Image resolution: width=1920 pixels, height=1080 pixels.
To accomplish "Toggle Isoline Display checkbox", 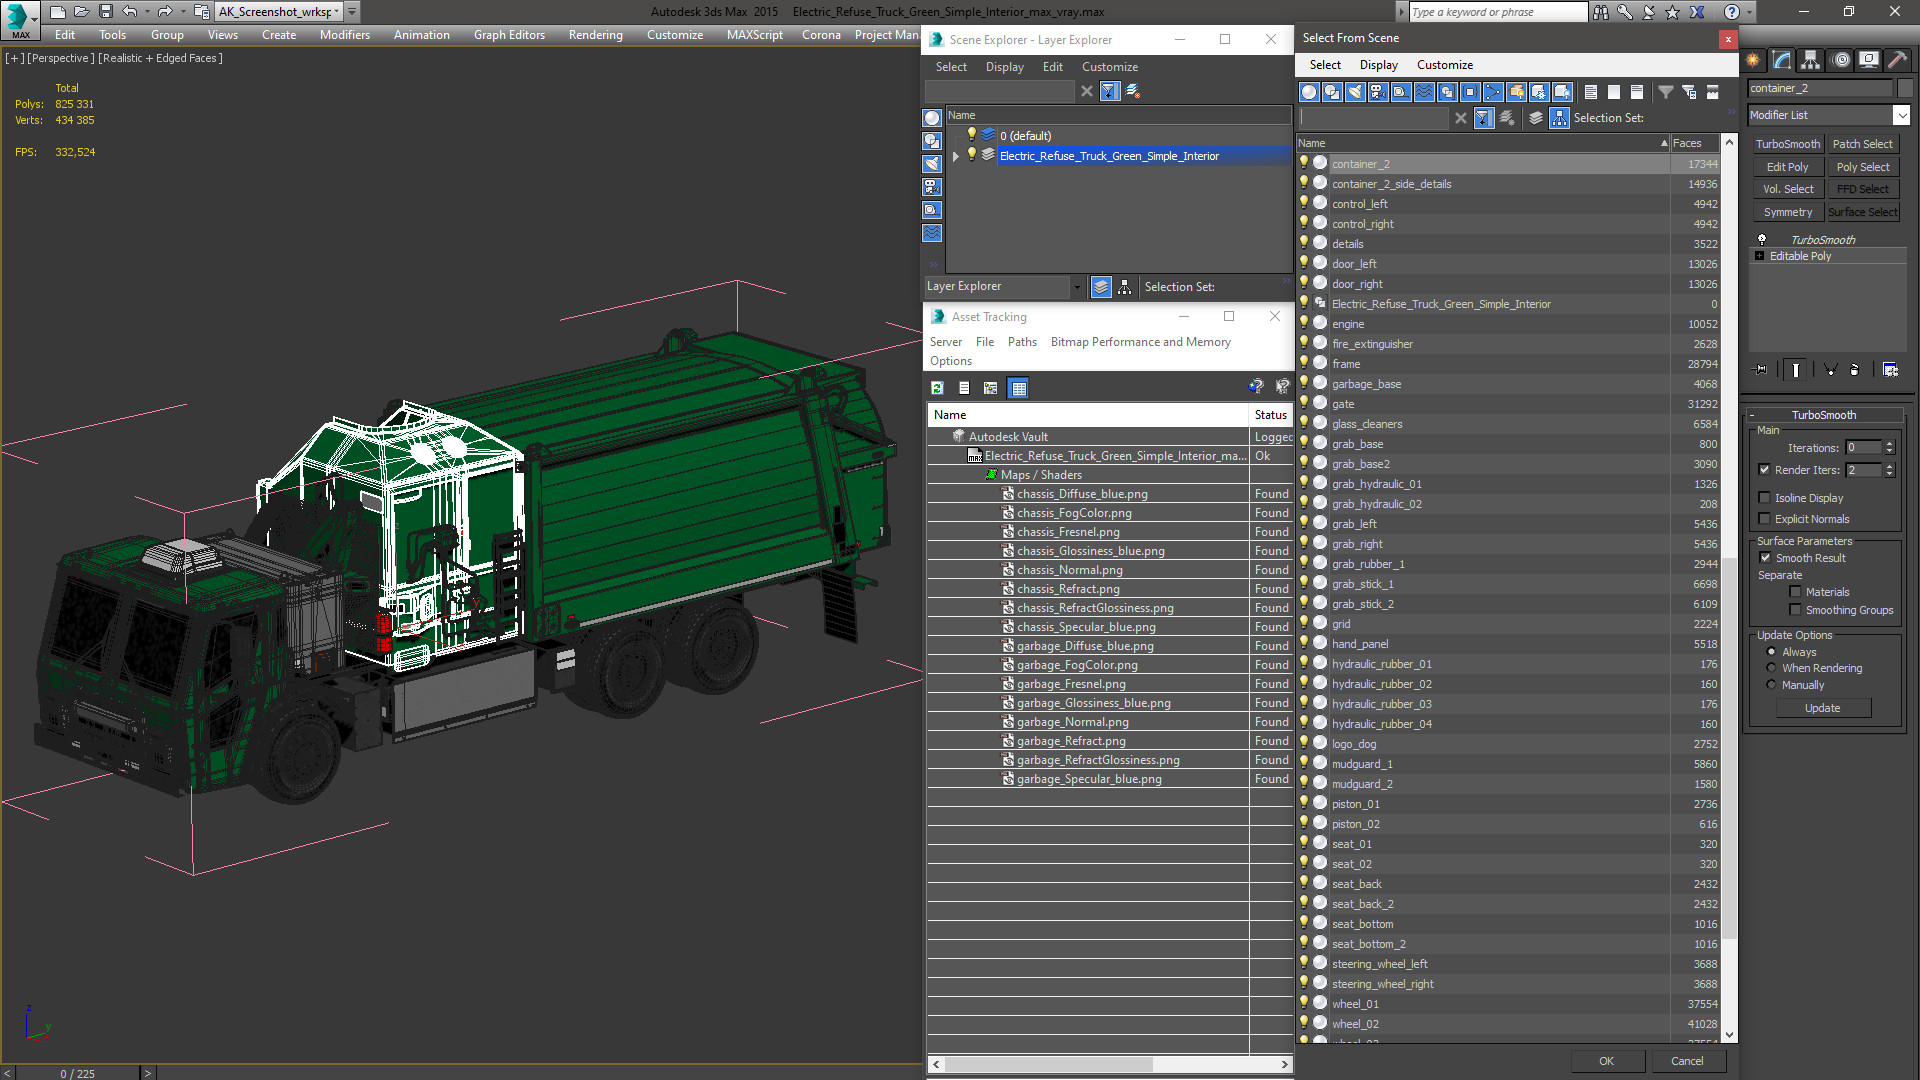I will tap(1765, 498).
